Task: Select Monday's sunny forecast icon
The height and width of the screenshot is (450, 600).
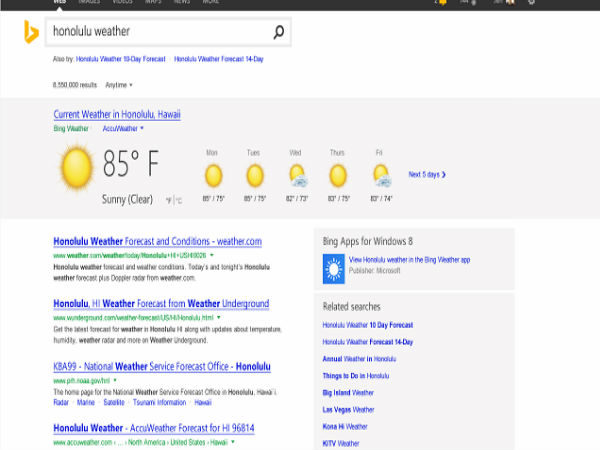Action: (212, 176)
